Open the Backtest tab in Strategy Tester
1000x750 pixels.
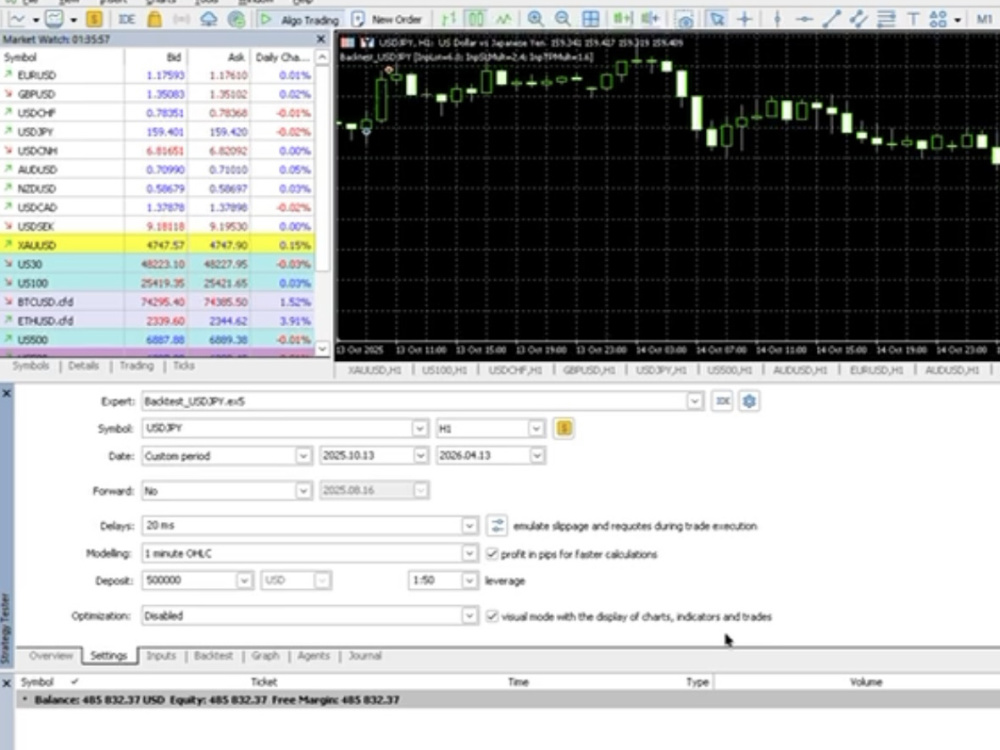(x=213, y=656)
